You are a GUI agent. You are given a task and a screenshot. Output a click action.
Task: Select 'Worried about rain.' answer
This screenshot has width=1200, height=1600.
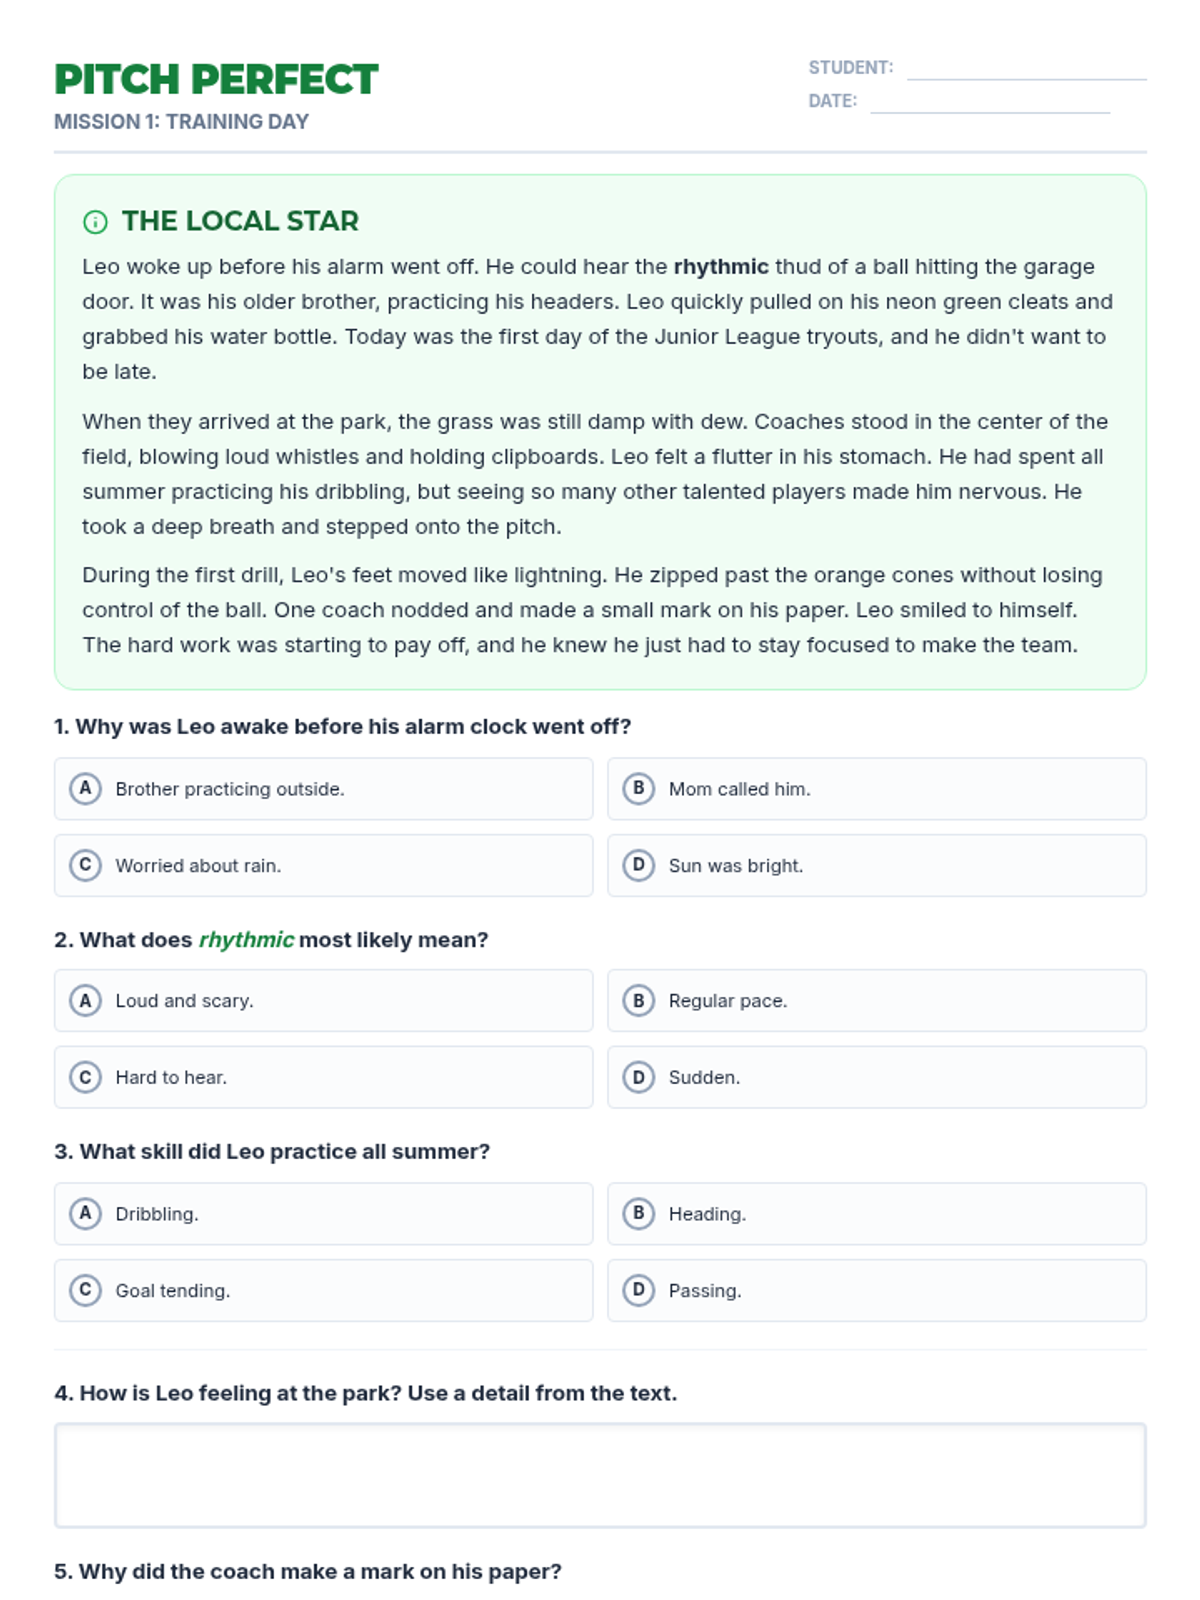(323, 866)
